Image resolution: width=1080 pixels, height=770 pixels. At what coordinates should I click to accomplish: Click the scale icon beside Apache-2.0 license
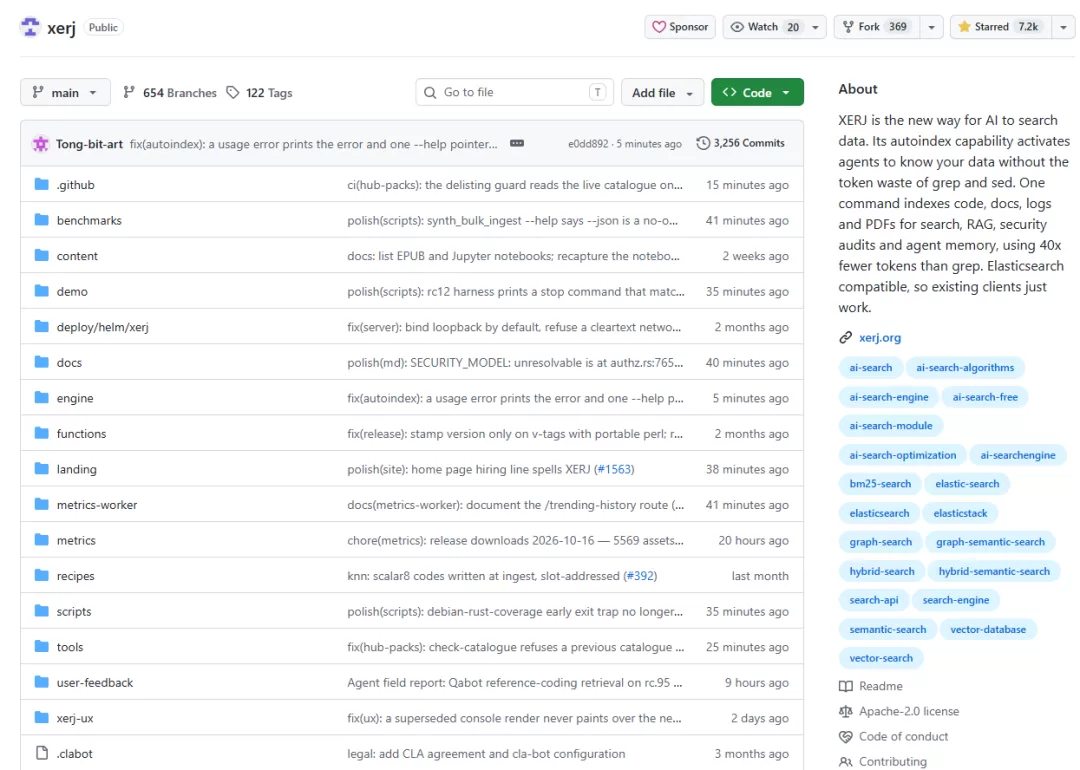pyautogui.click(x=845, y=711)
